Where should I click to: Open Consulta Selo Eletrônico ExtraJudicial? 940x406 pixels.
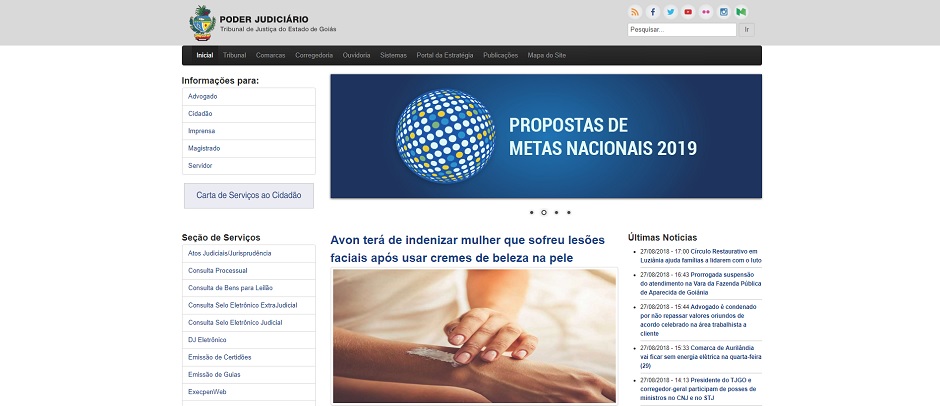tap(249, 305)
